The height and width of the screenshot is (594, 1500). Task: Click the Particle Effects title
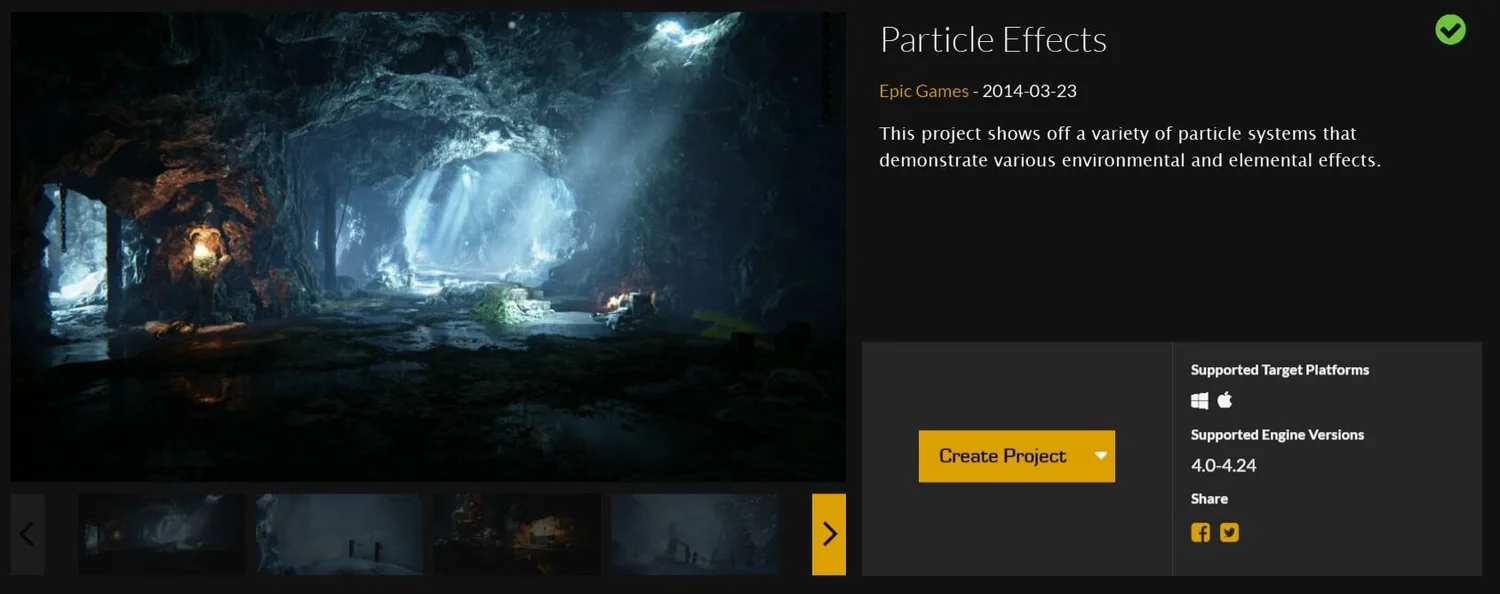993,38
